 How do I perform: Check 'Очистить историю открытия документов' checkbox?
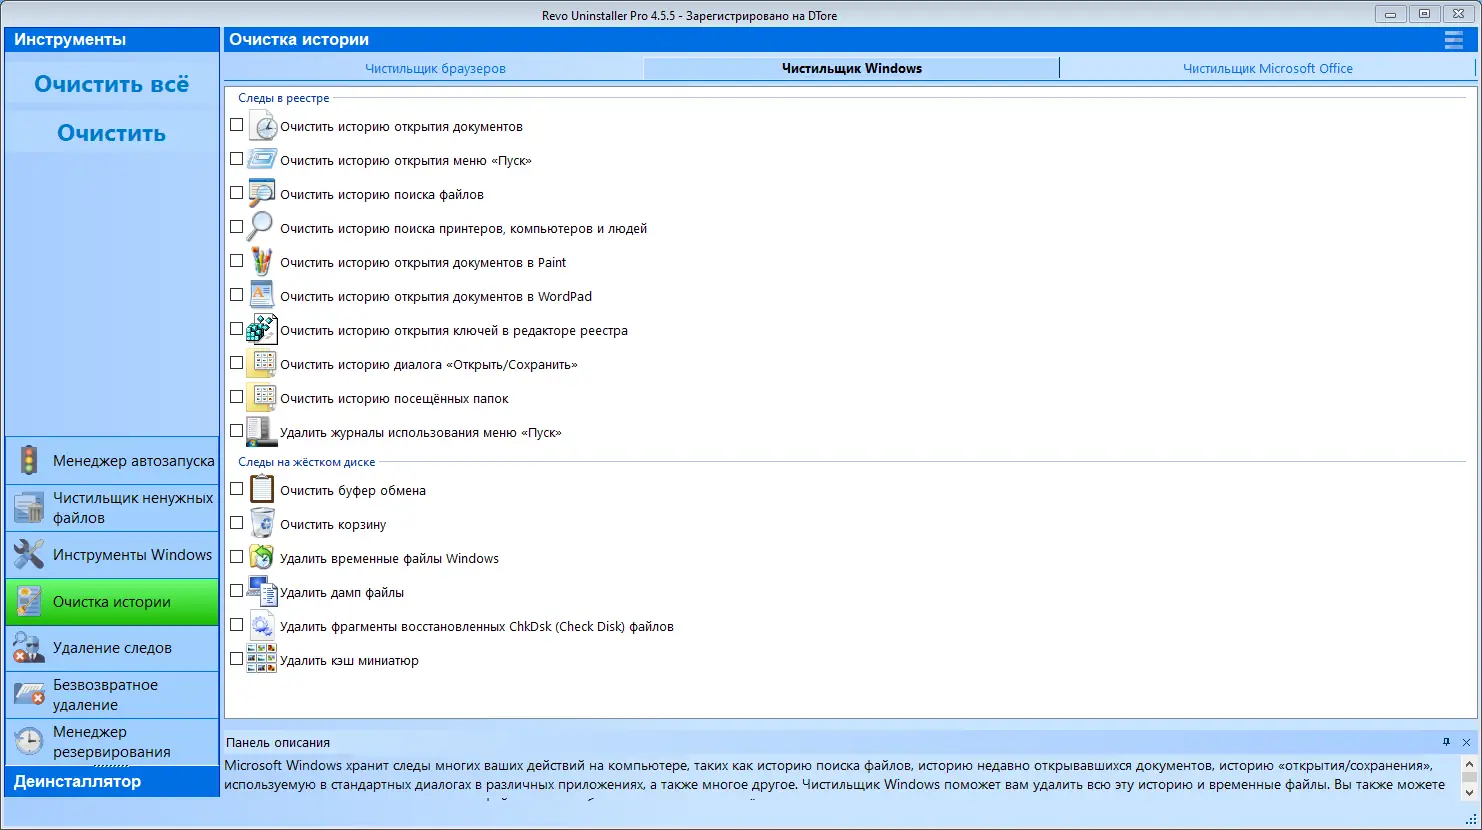click(x=237, y=125)
